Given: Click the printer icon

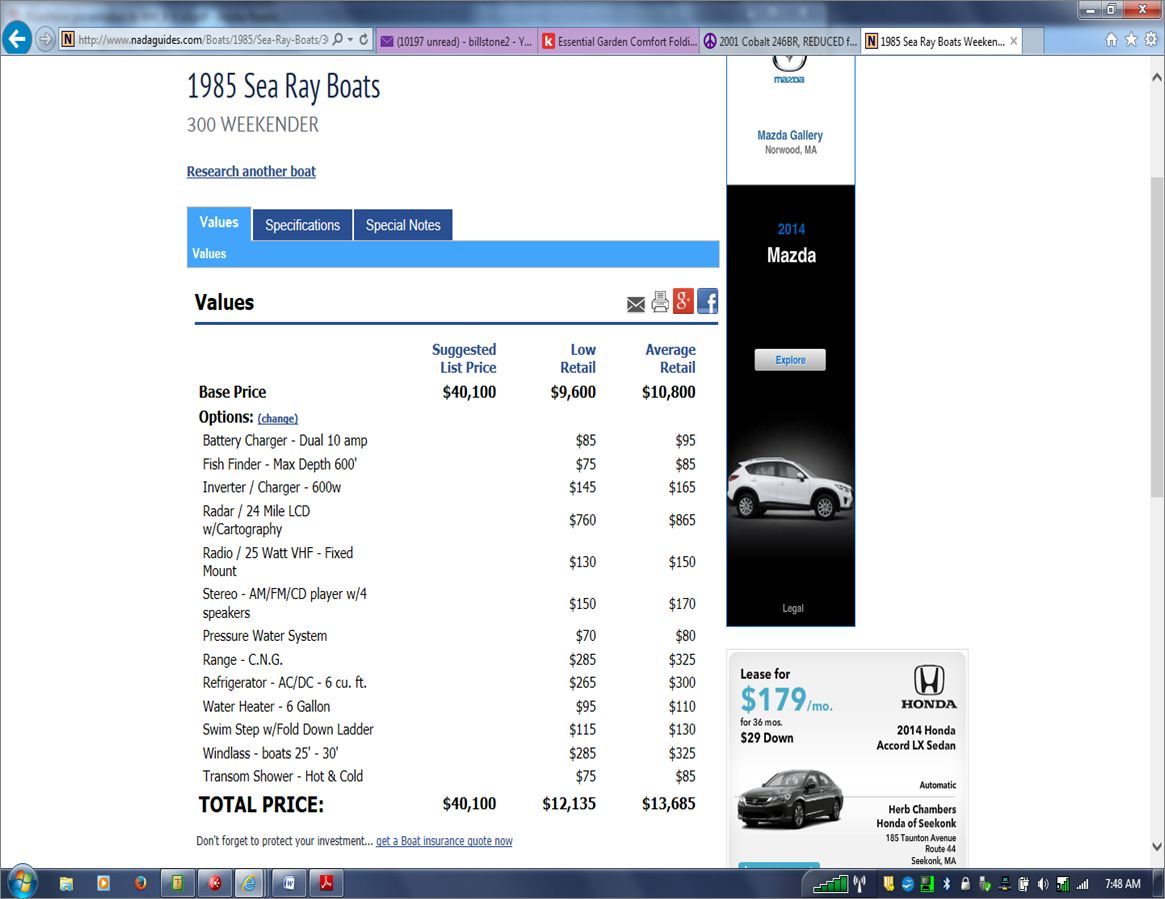Looking at the screenshot, I should point(660,302).
